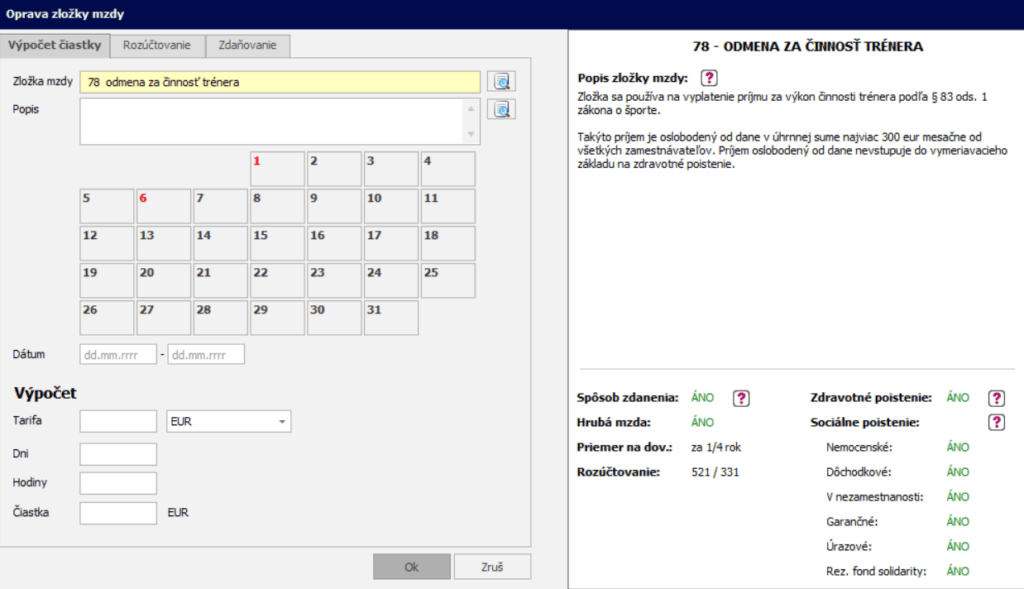Pick day 15 in the calendar grid

tap(277, 243)
